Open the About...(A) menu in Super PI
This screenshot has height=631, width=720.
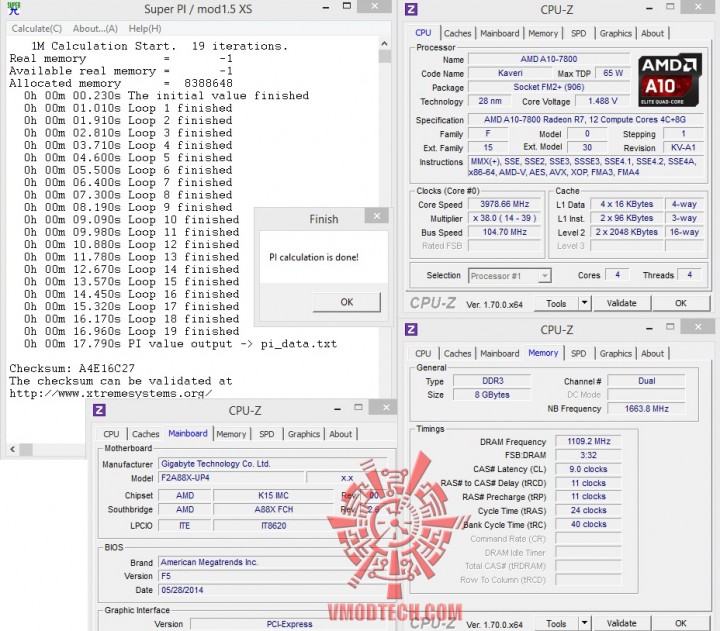click(95, 28)
